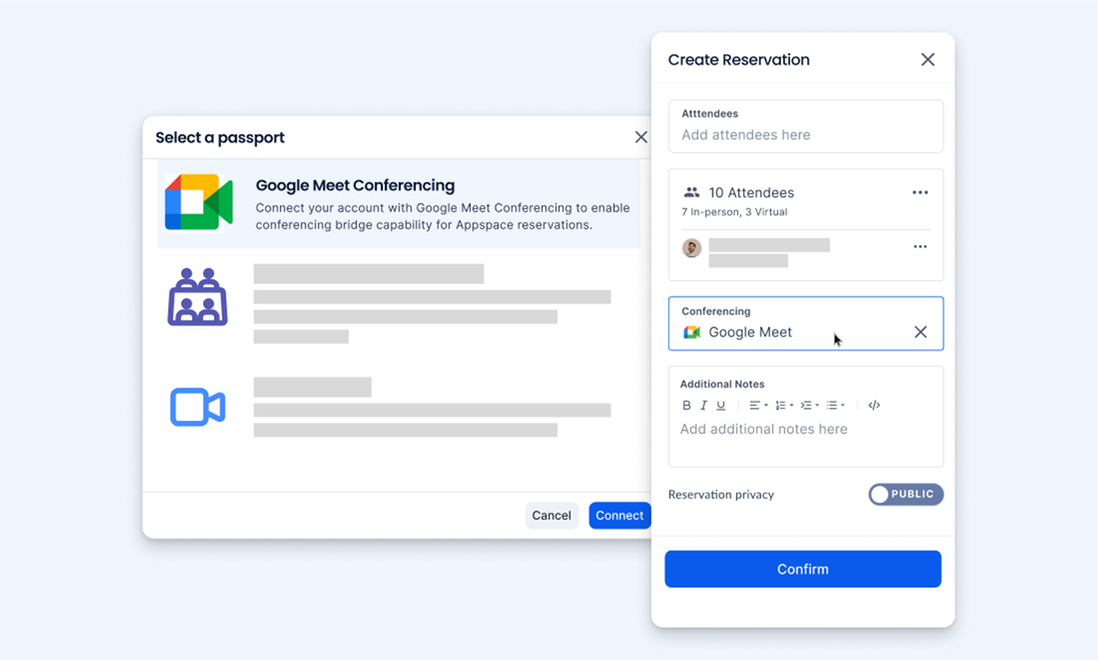Image resolution: width=1098 pixels, height=660 pixels.
Task: Click the attendees group icon beside 10 Attendees
Action: click(692, 192)
